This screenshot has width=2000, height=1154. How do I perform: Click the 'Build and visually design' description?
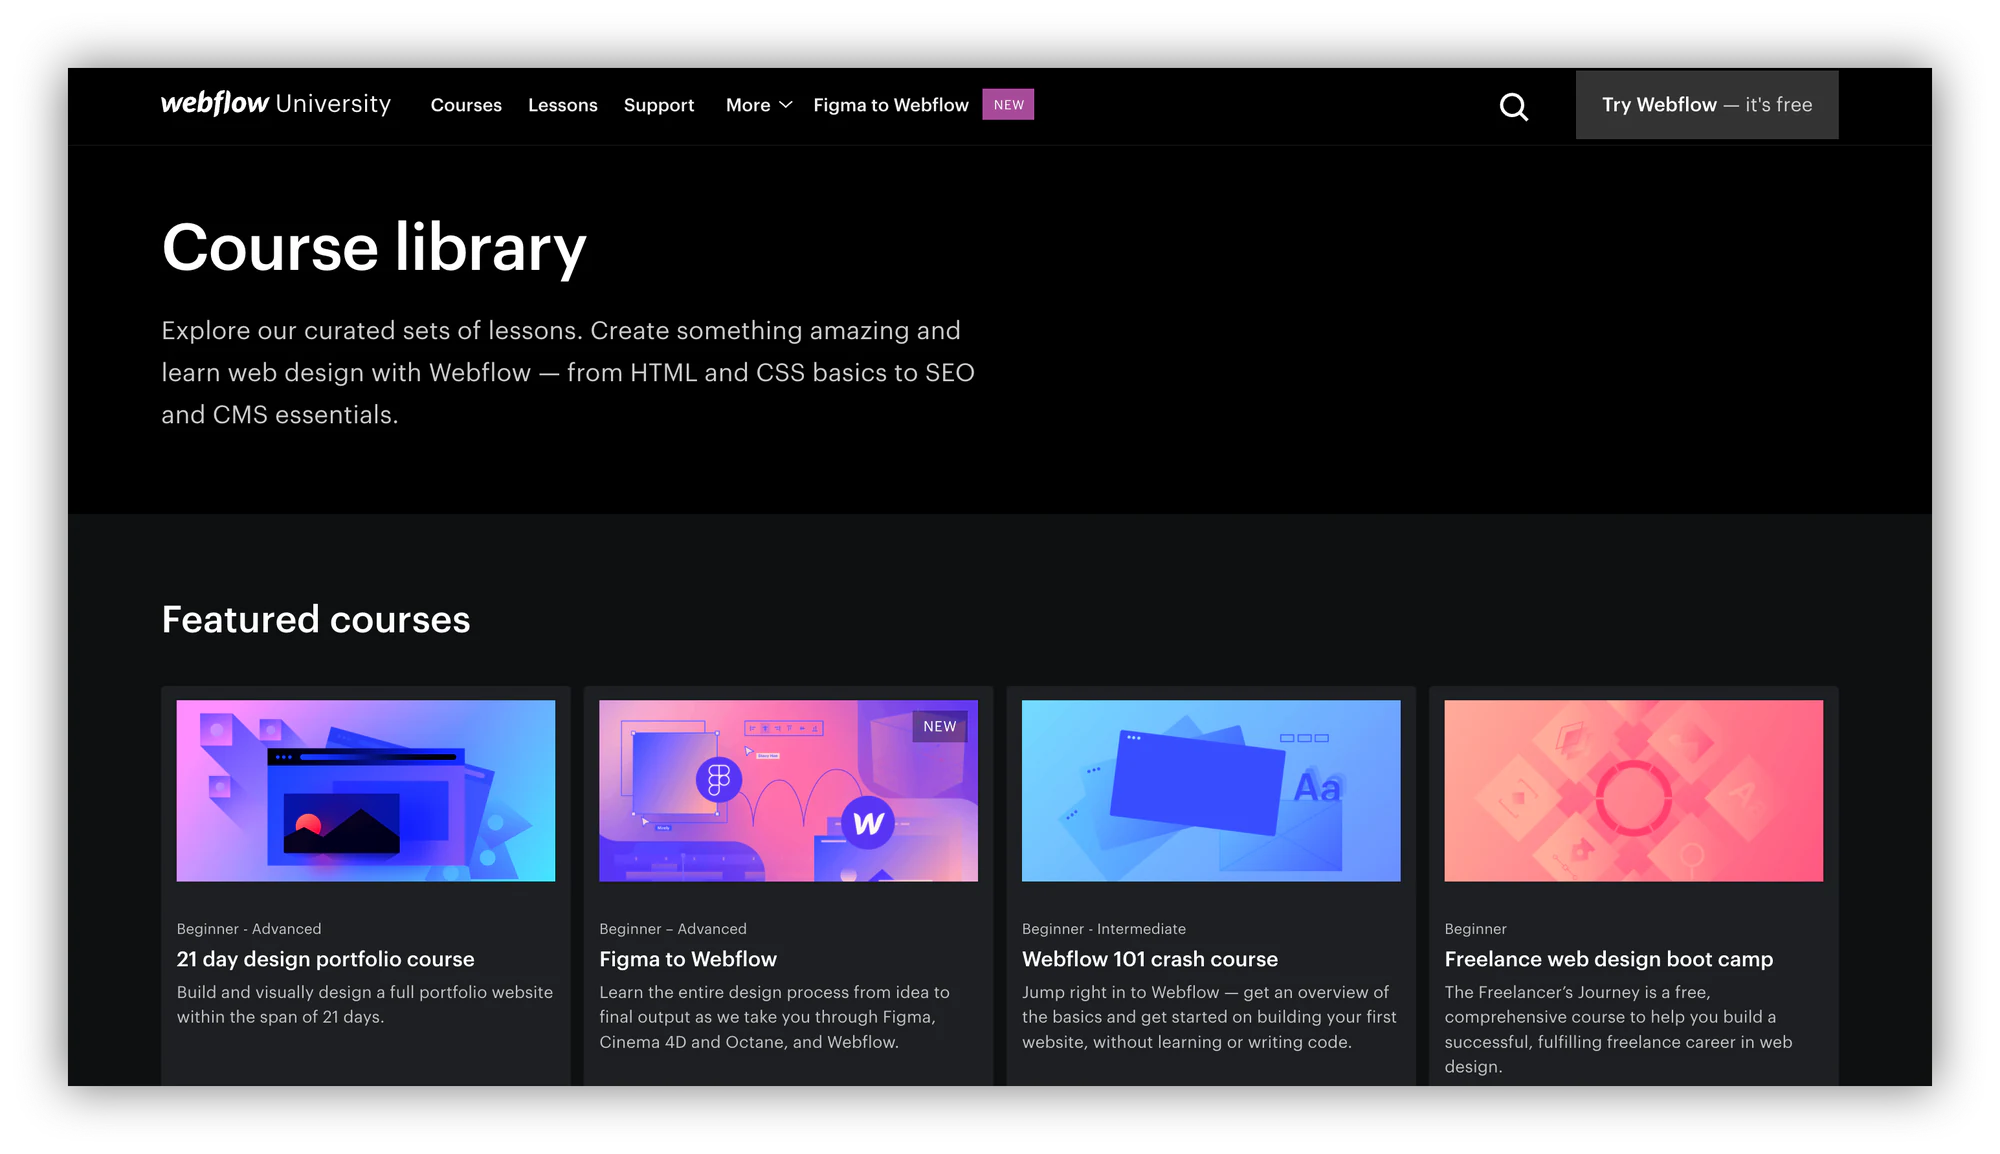[x=365, y=1004]
